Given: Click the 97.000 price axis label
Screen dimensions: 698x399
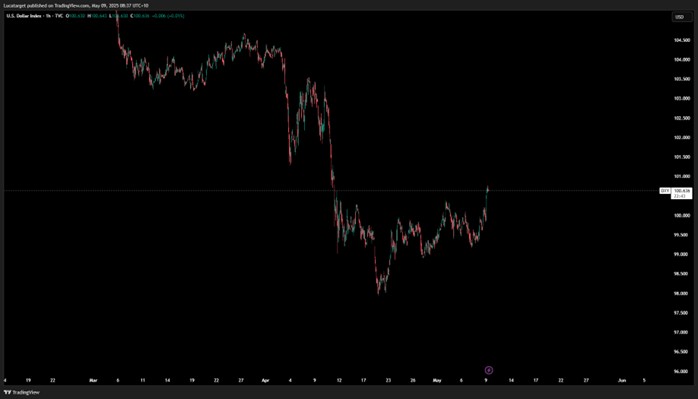Looking at the screenshot, I should (681, 332).
